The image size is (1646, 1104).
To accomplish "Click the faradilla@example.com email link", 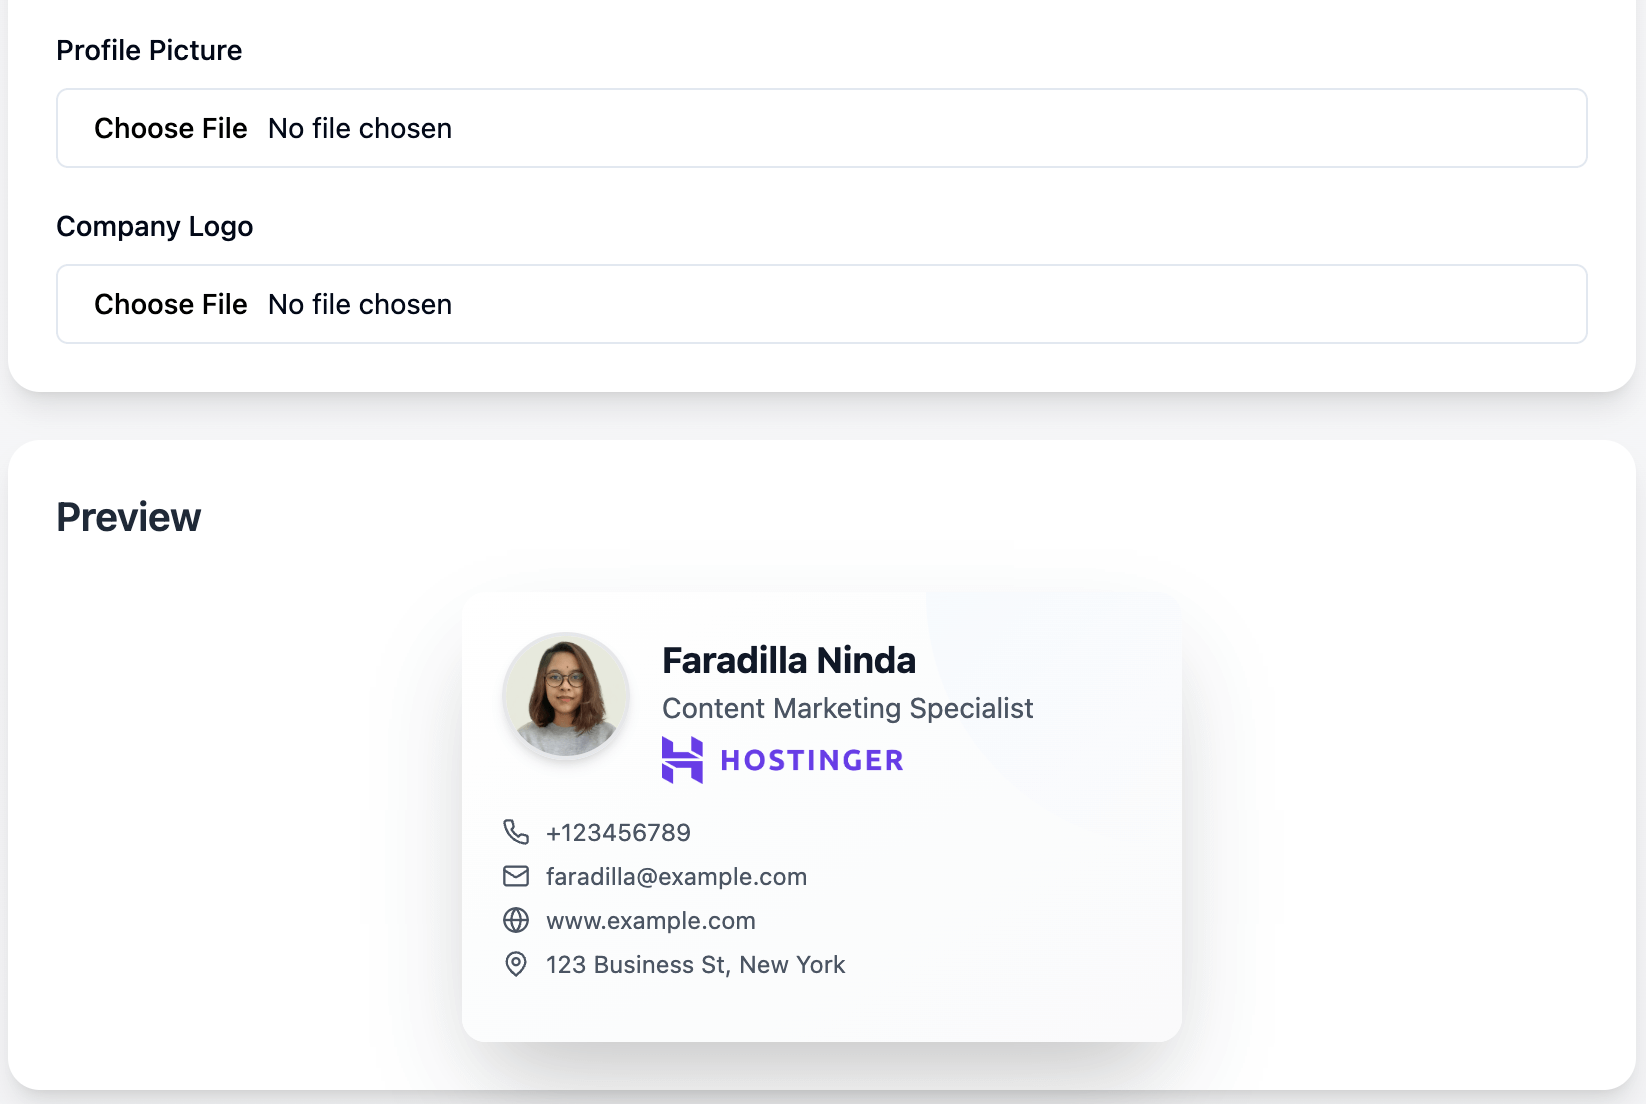I will (x=676, y=876).
